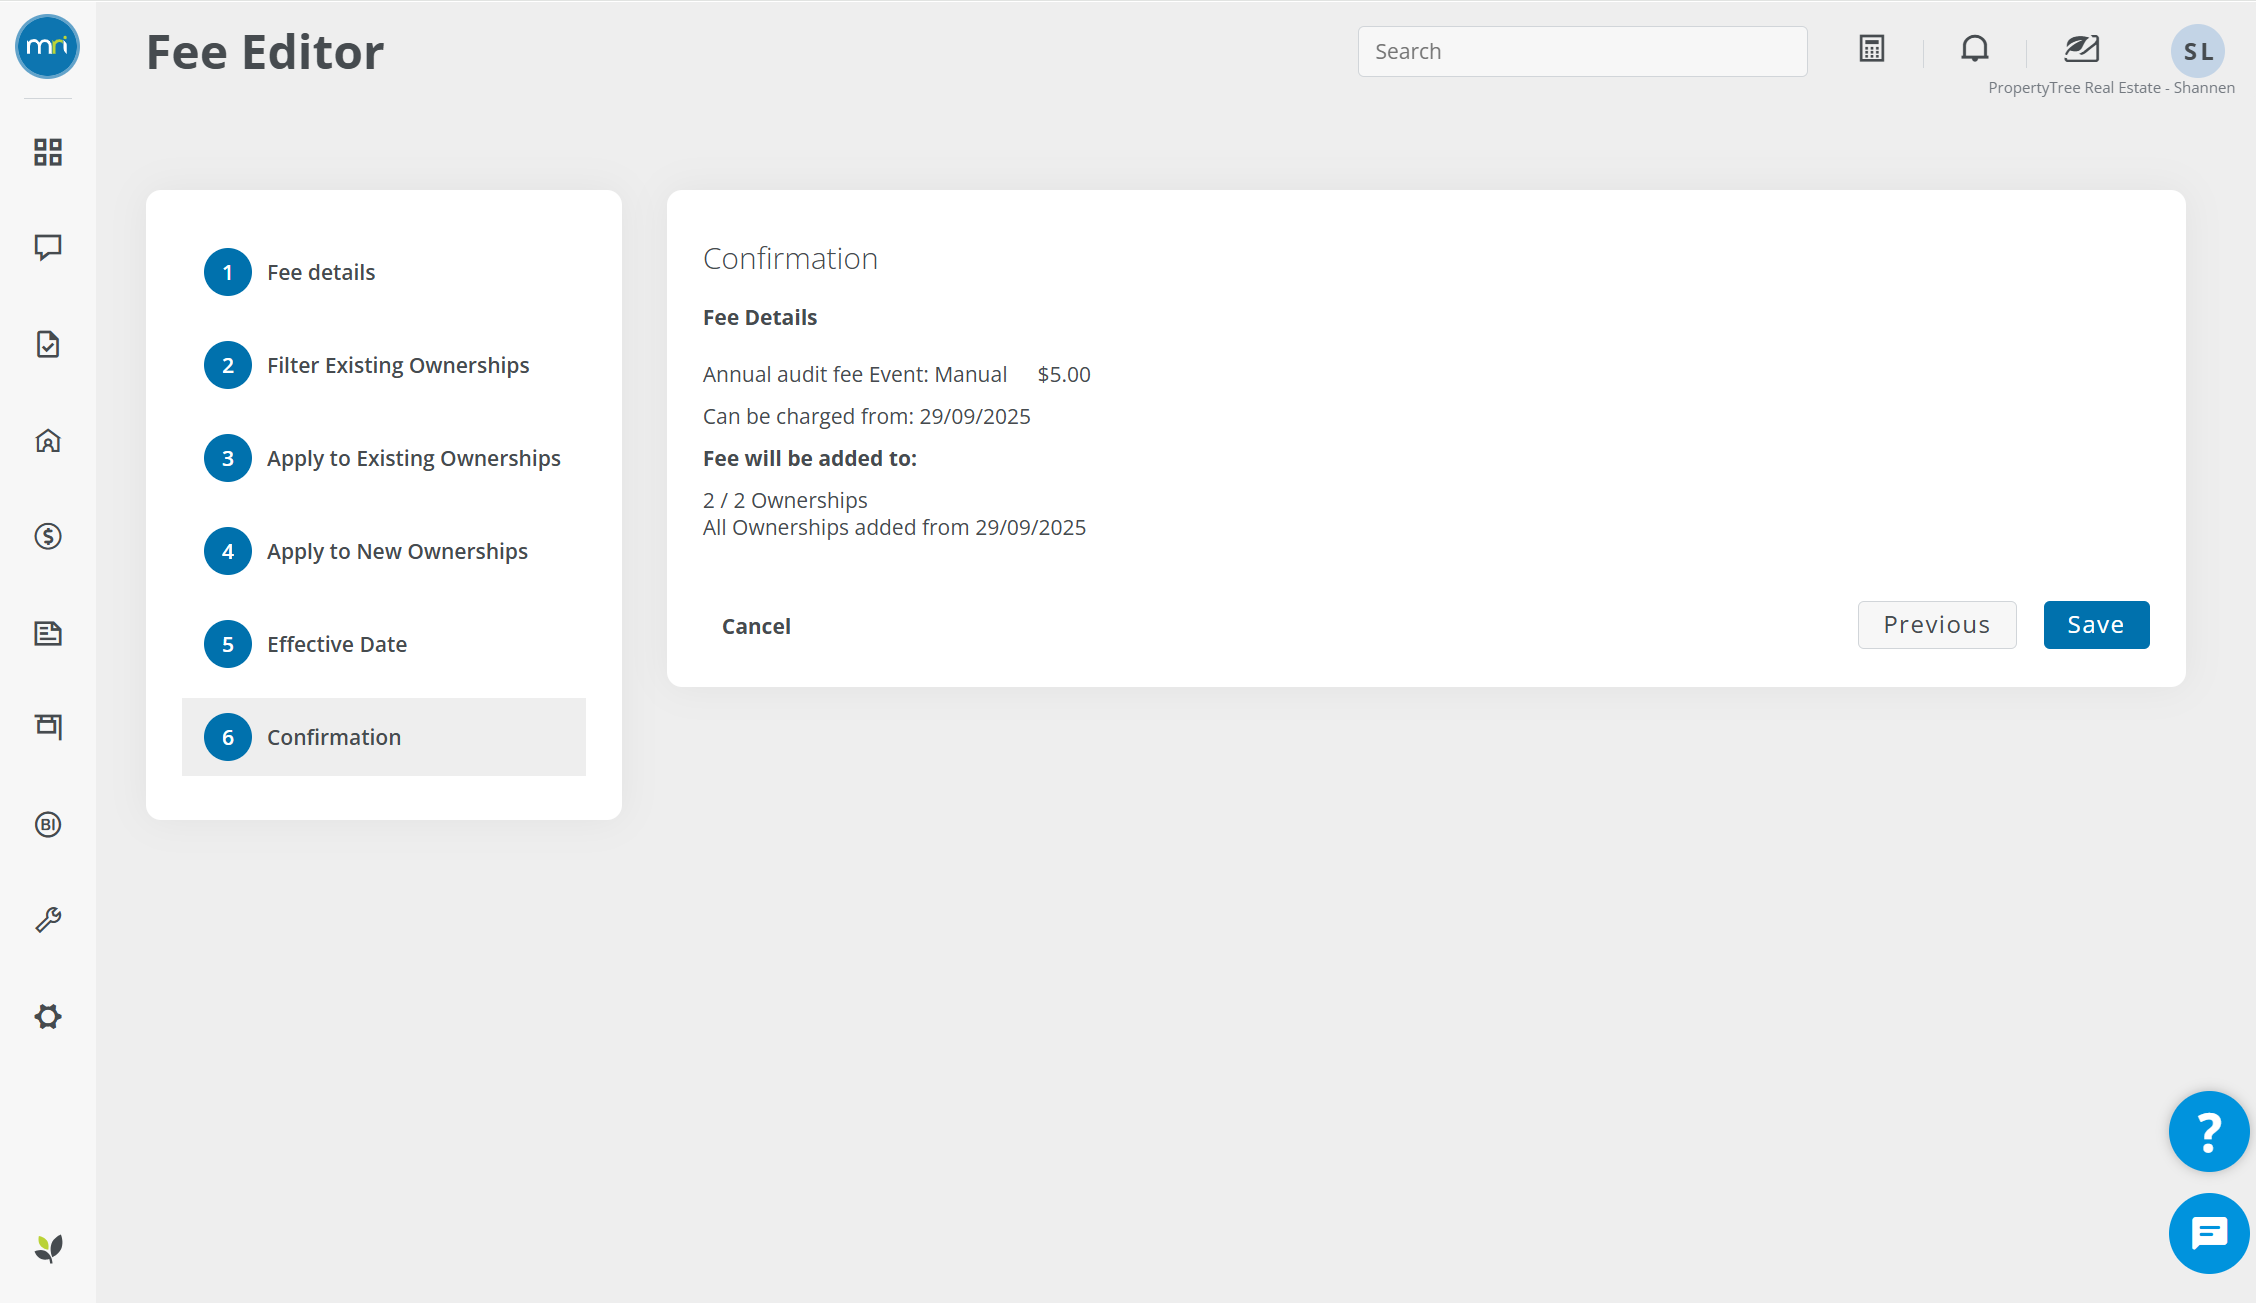This screenshot has width=2256, height=1303.
Task: Click the green leaf icon at sidebar bottom
Action: point(48,1248)
